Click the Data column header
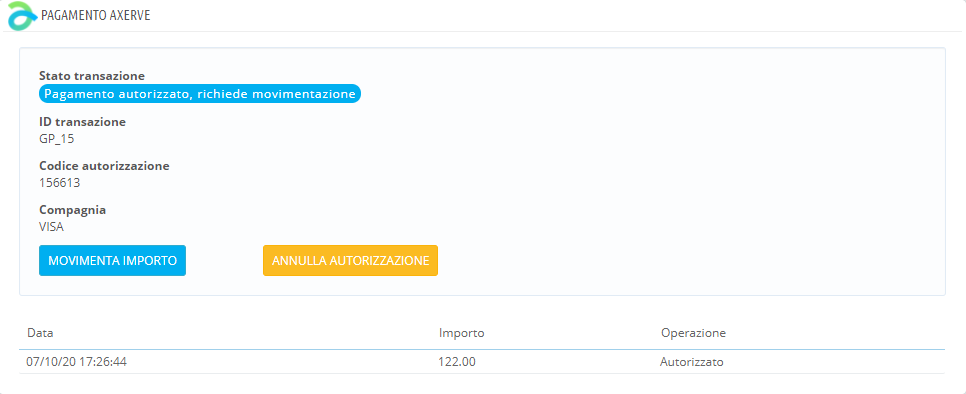Viewport: 966px width, 394px height. (39, 333)
